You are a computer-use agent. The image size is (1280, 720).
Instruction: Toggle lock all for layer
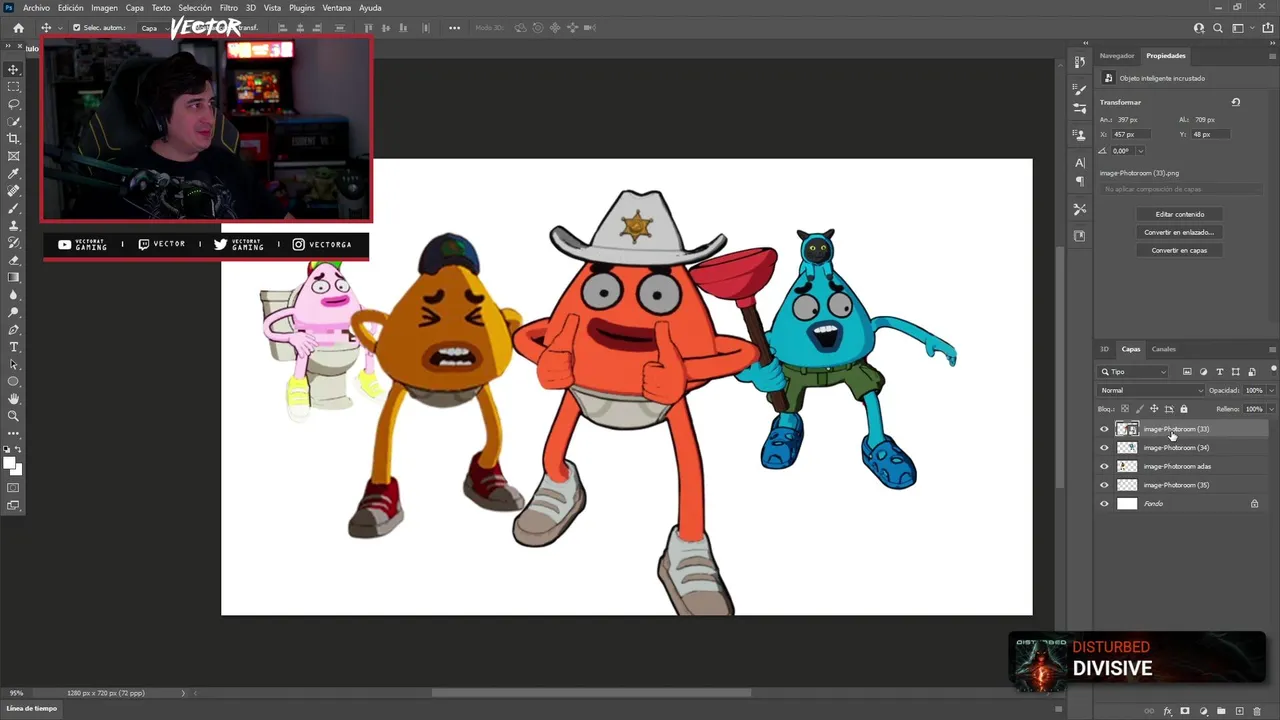(x=1184, y=409)
